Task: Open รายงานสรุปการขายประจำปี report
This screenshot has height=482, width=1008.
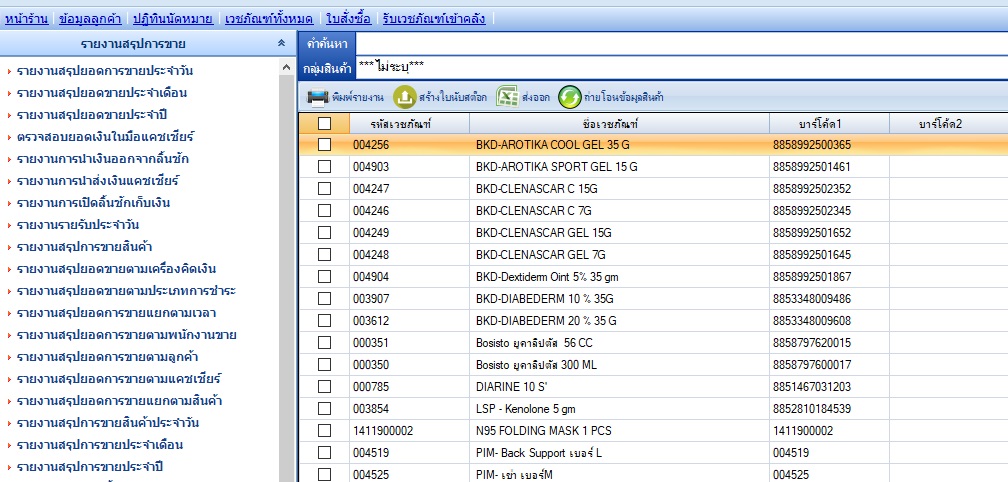Action: coord(90,467)
